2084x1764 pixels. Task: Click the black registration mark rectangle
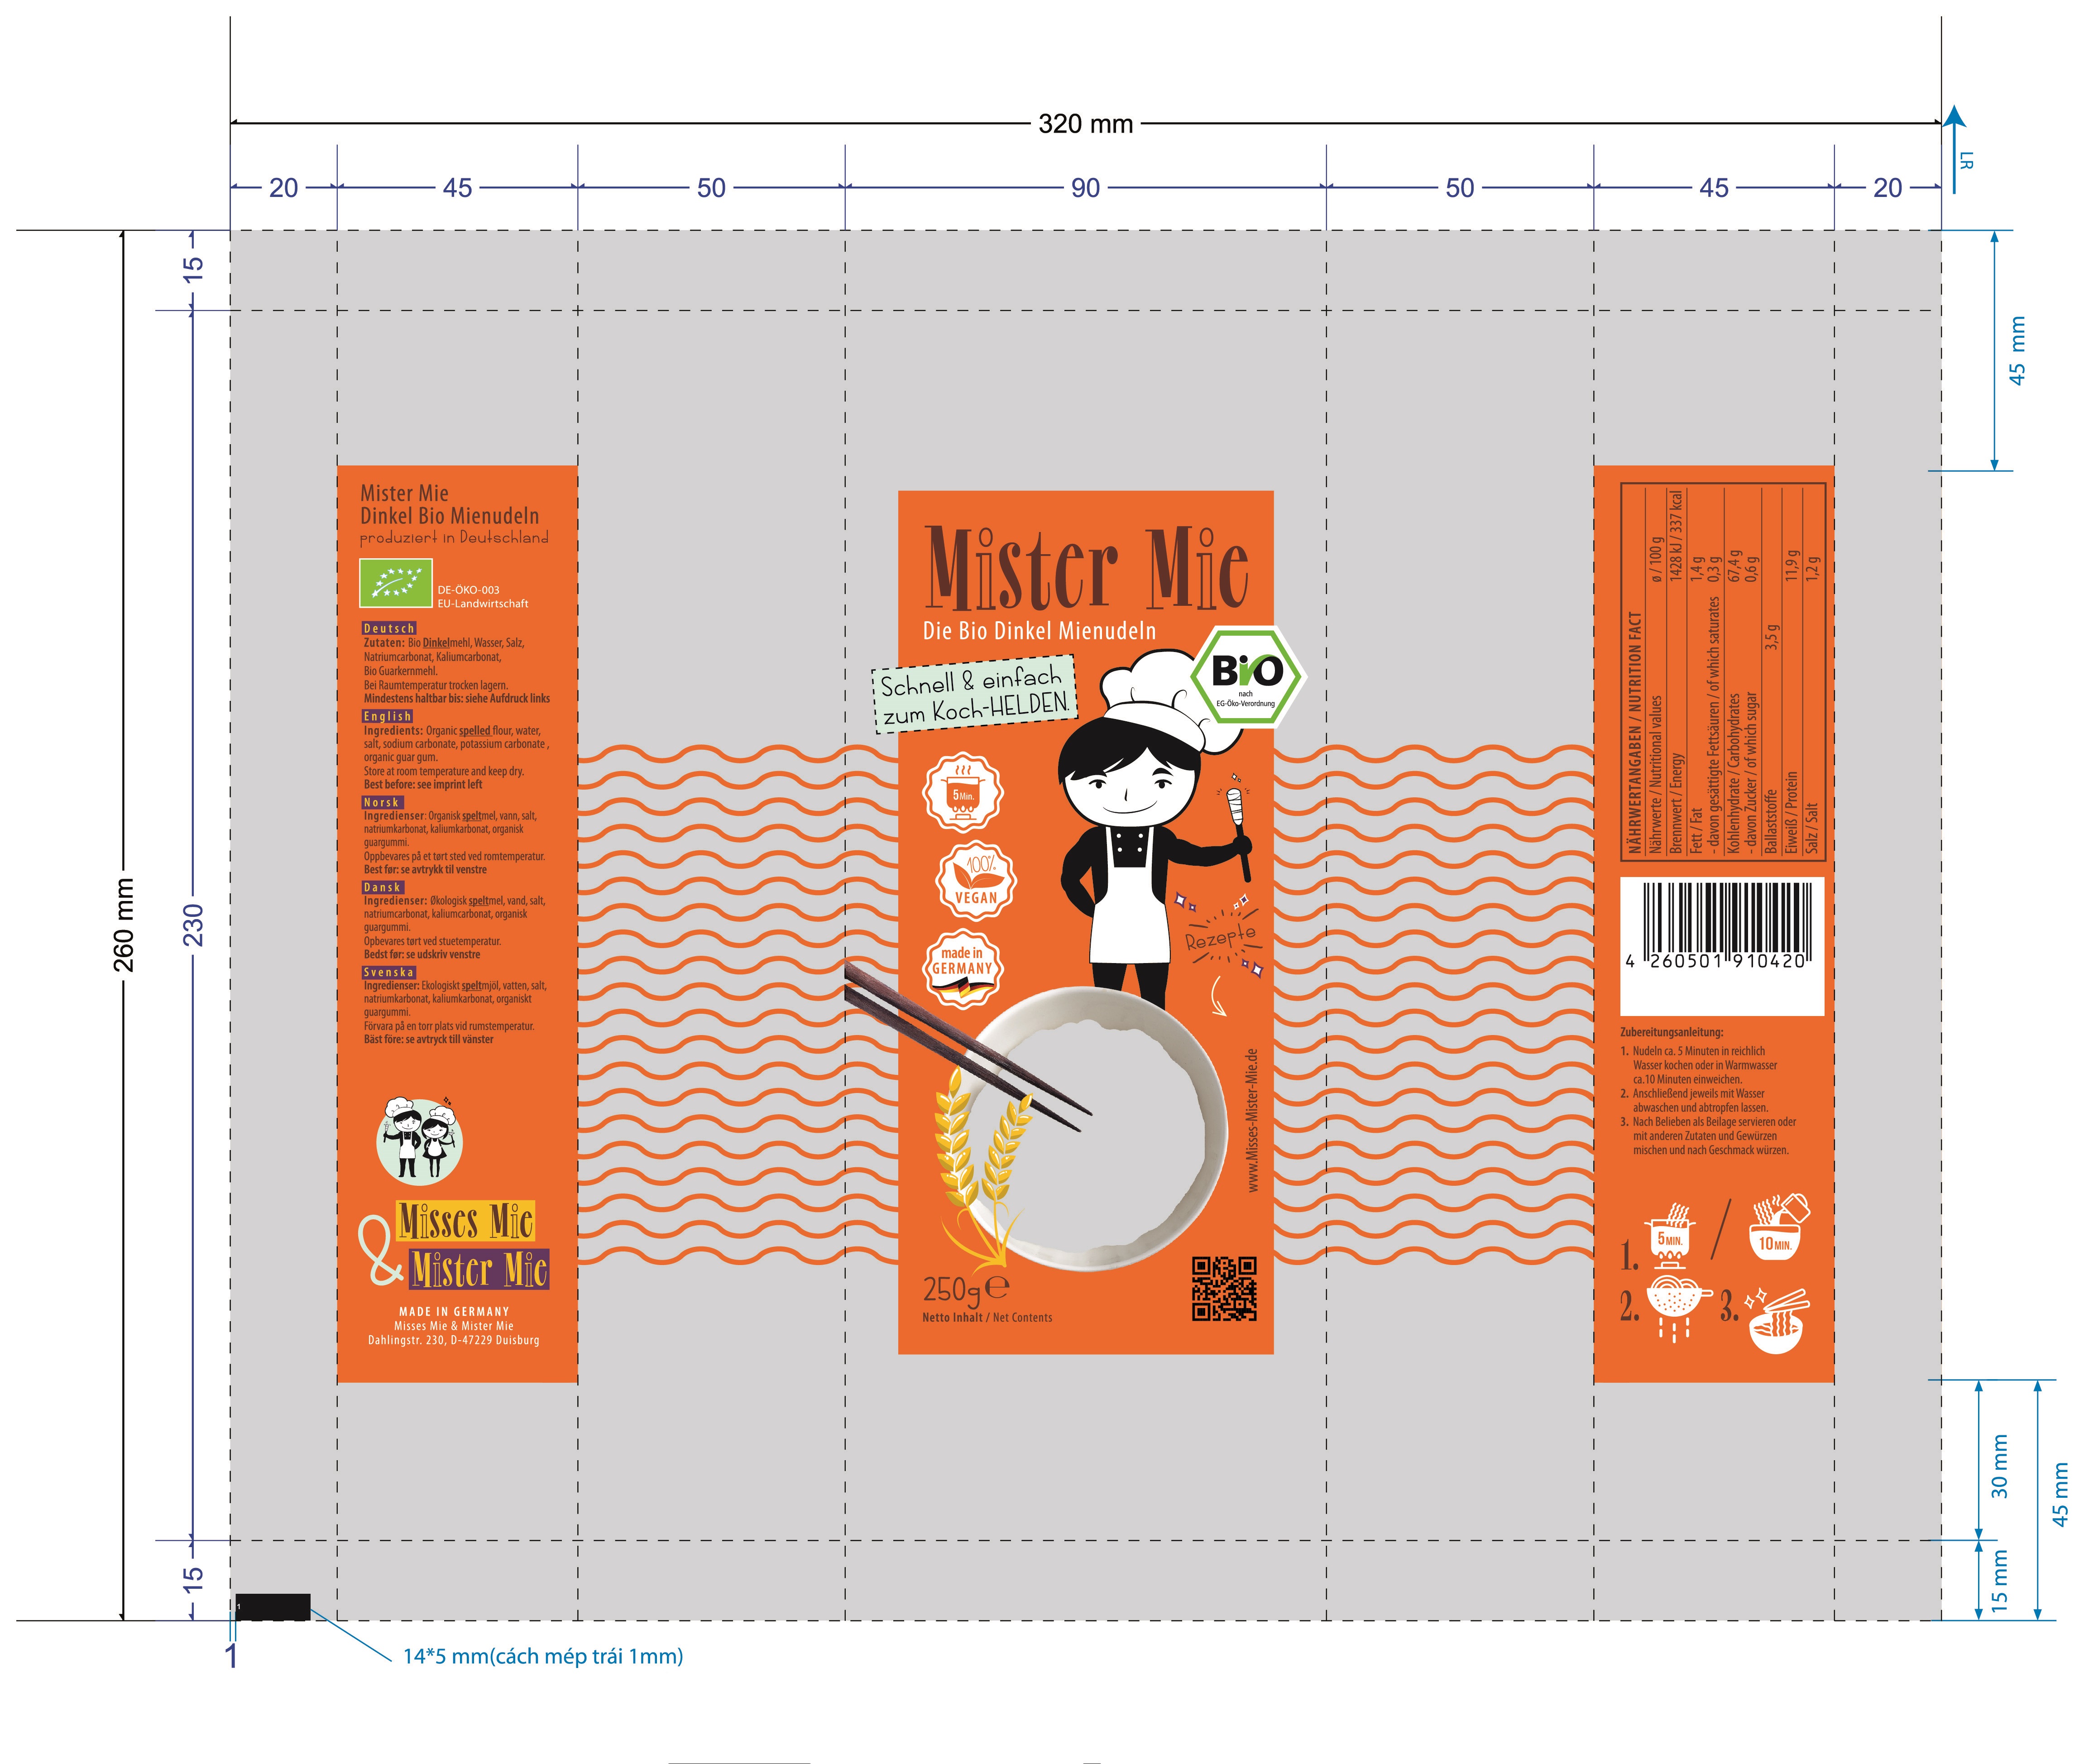tap(273, 1607)
